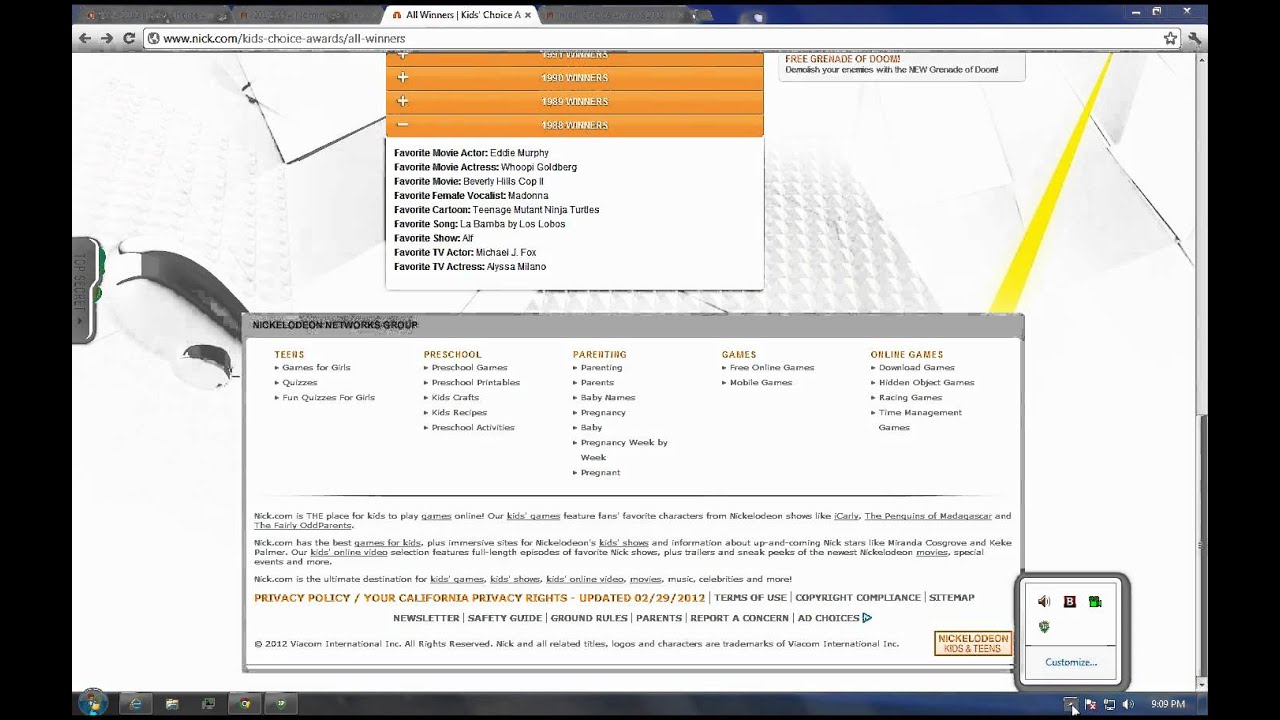Screen dimensions: 1280x720
Task: Click the browser Forward arrow
Action: pyautogui.click(x=107, y=38)
